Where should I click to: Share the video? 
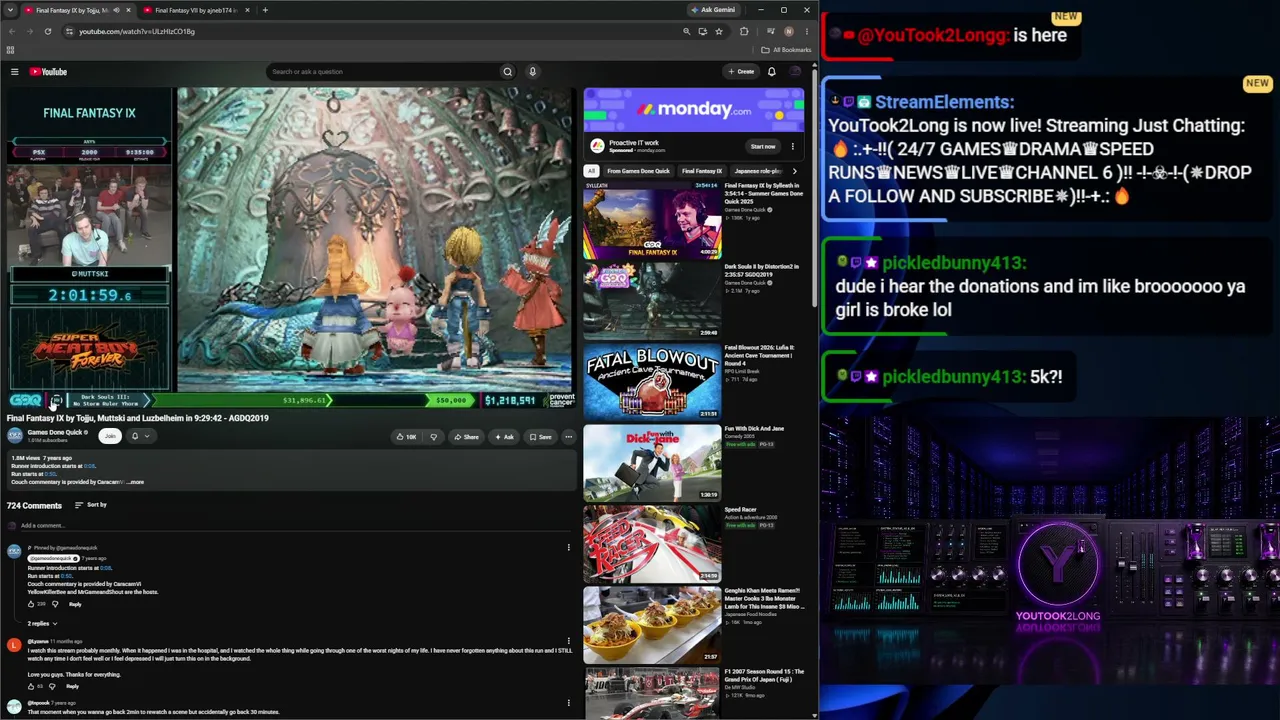click(x=466, y=437)
